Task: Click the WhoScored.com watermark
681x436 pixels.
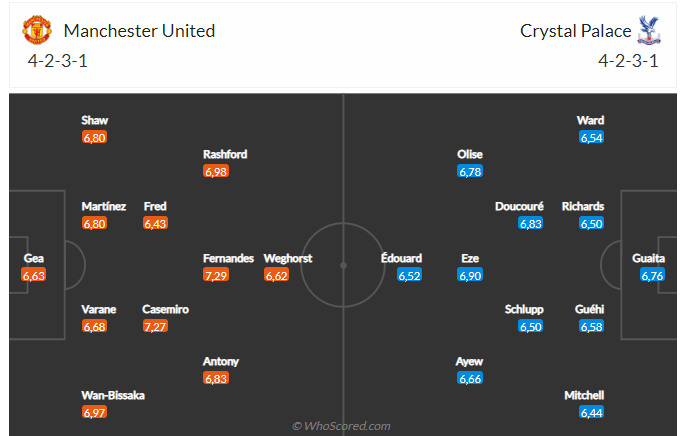Action: pos(341,426)
